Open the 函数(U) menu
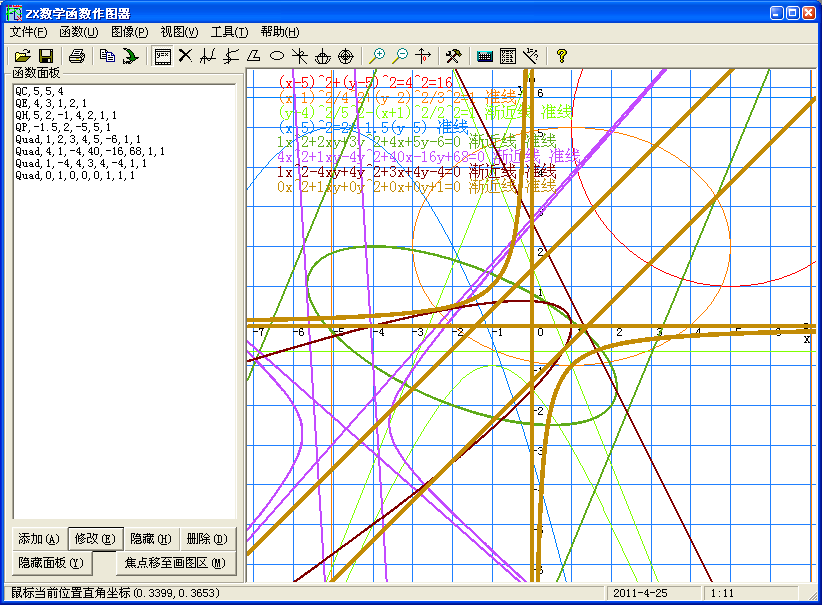Screen dimensions: 822x605 [79, 32]
